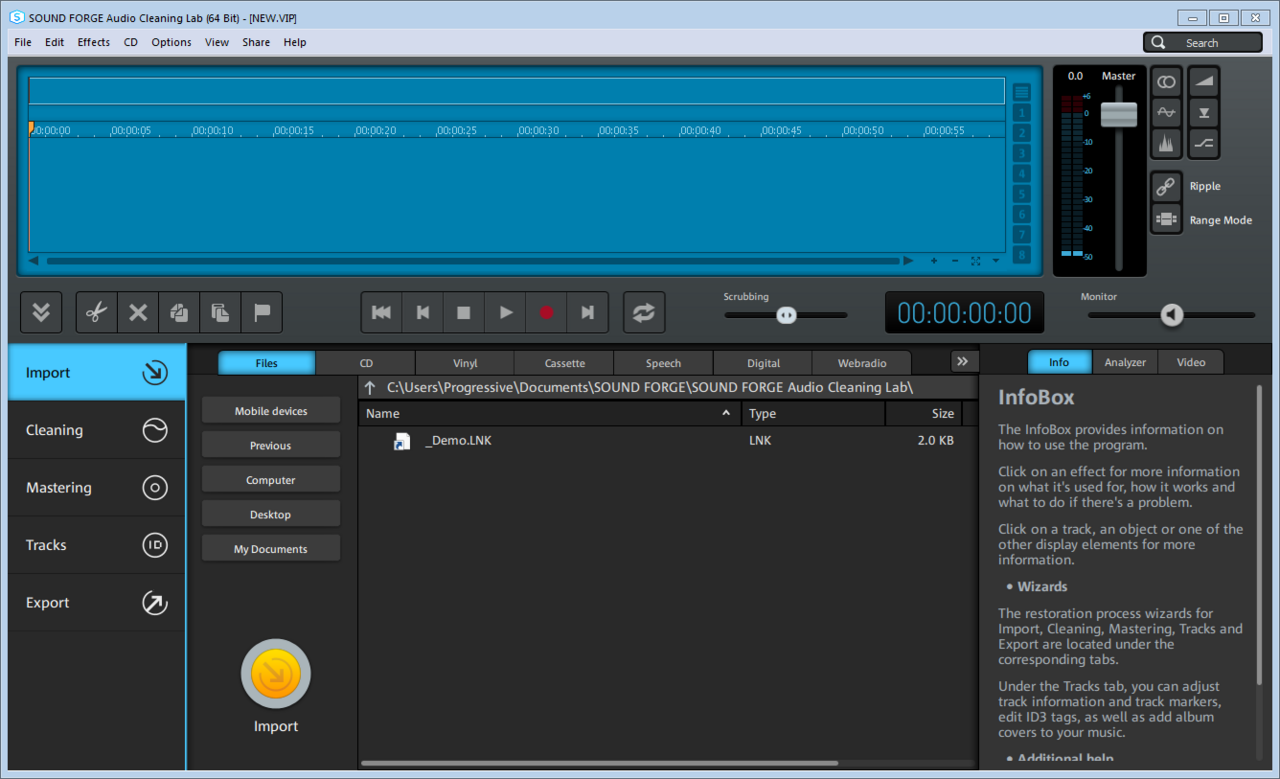Sort files by Name column header
Viewport: 1280px width, 779px height.
pyautogui.click(x=549, y=413)
